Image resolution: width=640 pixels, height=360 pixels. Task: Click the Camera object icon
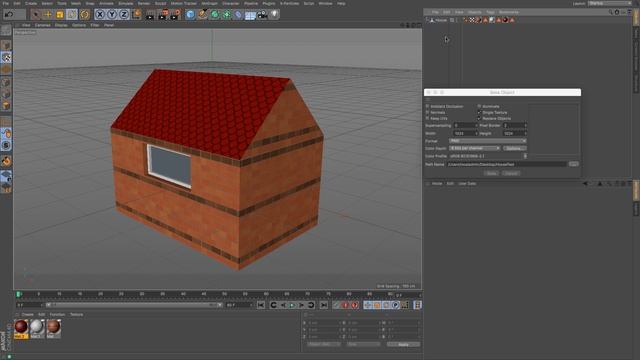click(262, 15)
